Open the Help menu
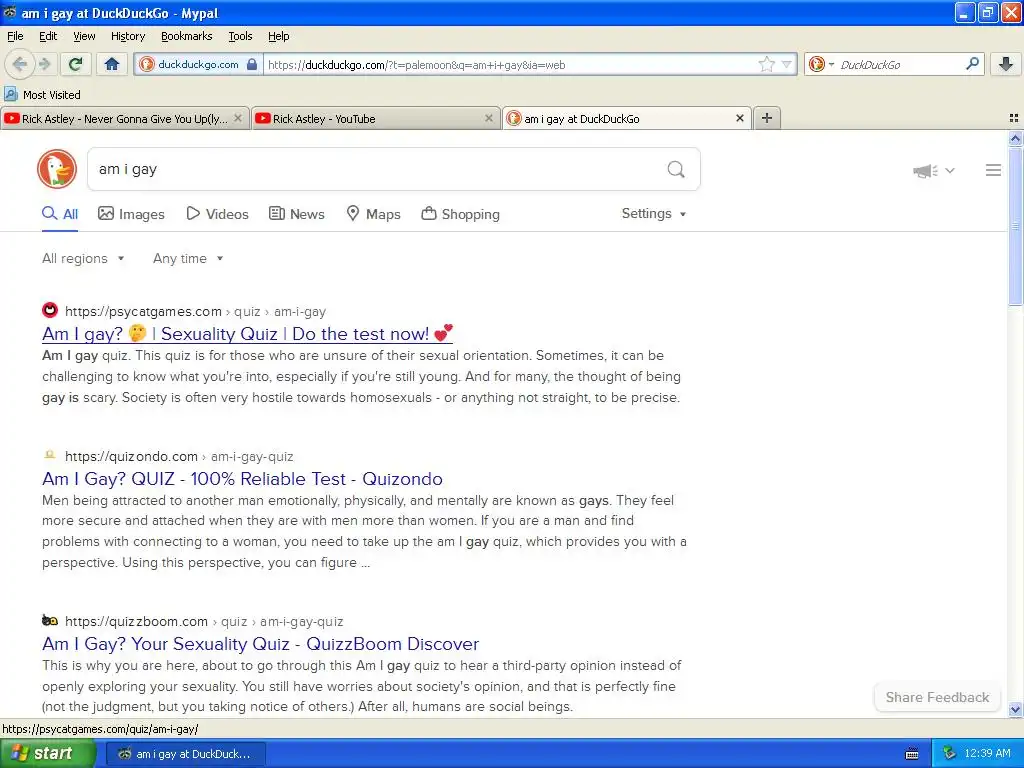The image size is (1024, 768). coord(279,36)
